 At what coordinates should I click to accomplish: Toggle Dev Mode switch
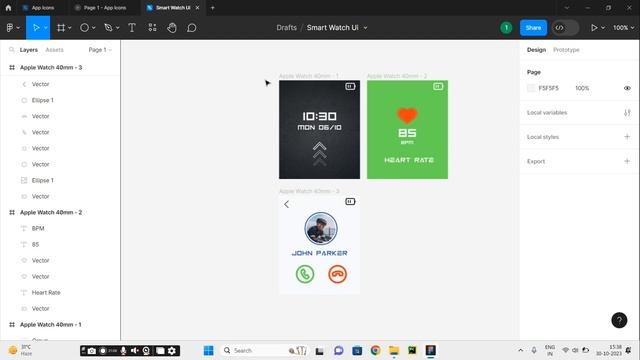(x=565, y=28)
